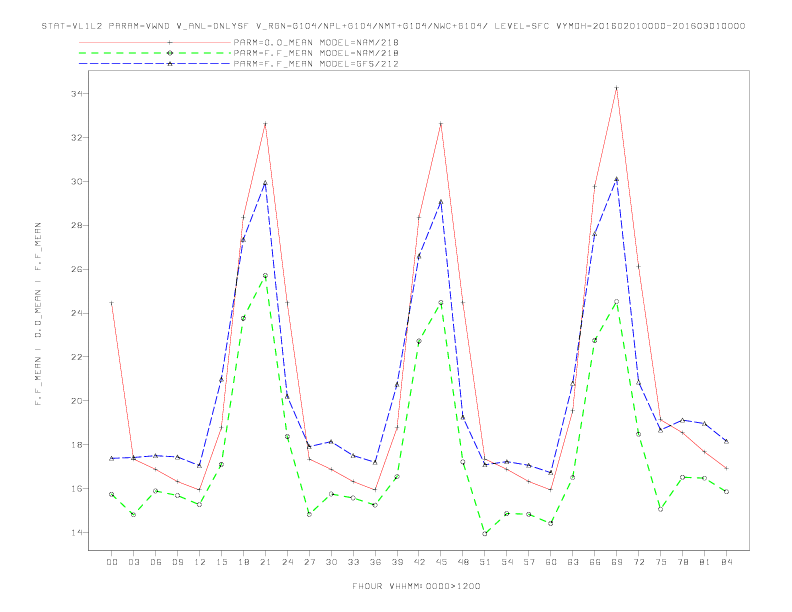Click x-axis tick label 57

click(x=529, y=562)
